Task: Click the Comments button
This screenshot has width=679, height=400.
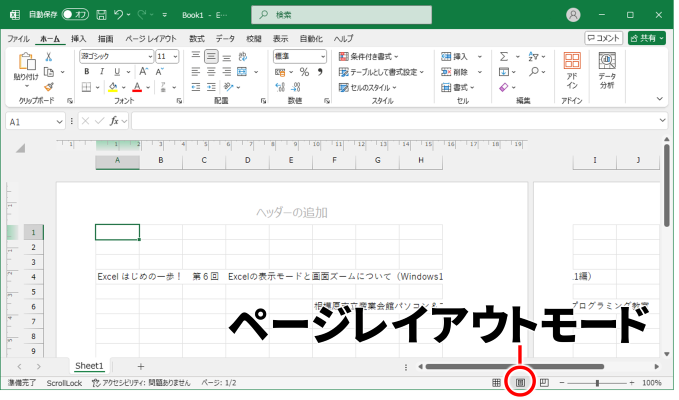Action: pyautogui.click(x=604, y=38)
